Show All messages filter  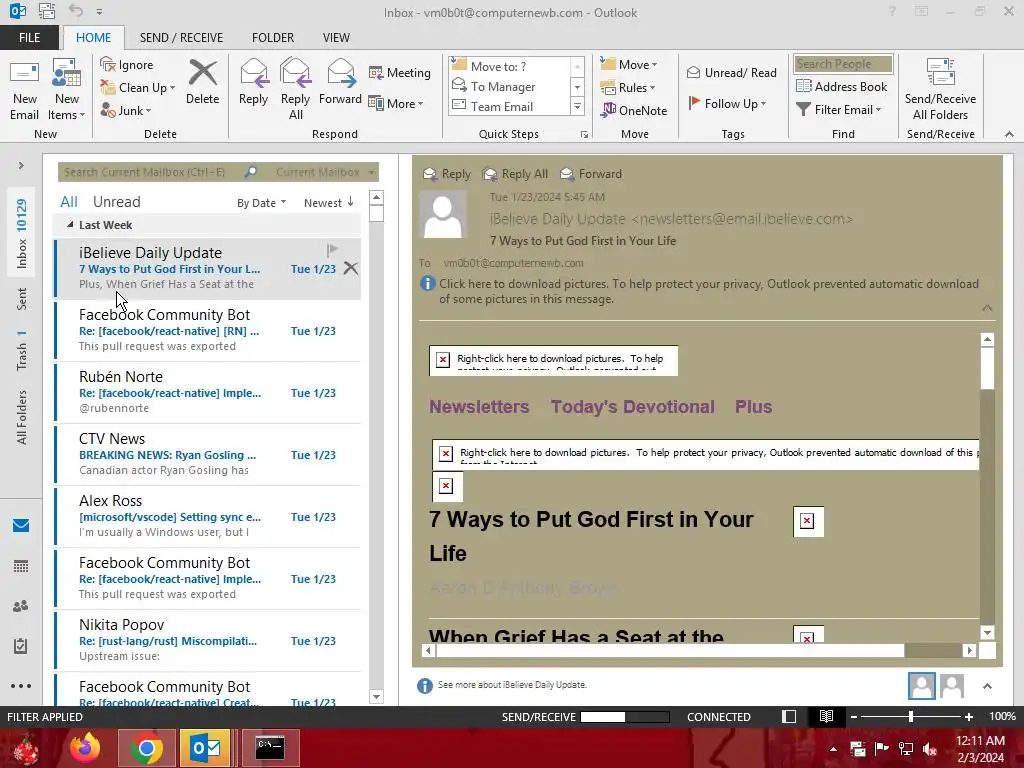(x=69, y=202)
